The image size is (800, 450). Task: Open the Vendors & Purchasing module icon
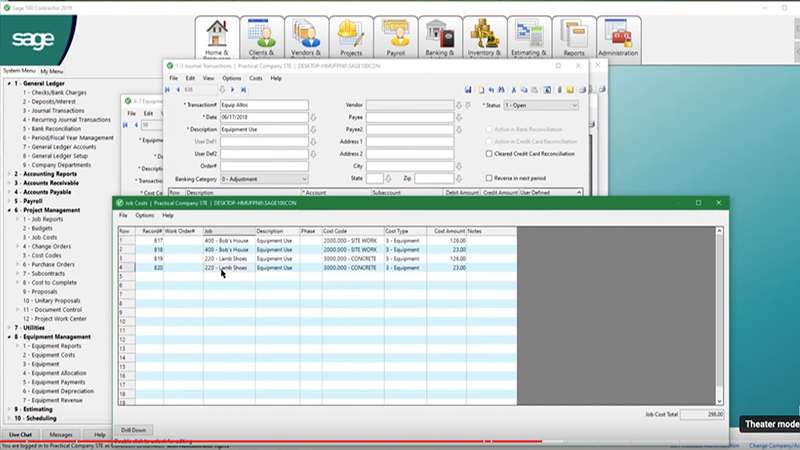tap(306, 38)
